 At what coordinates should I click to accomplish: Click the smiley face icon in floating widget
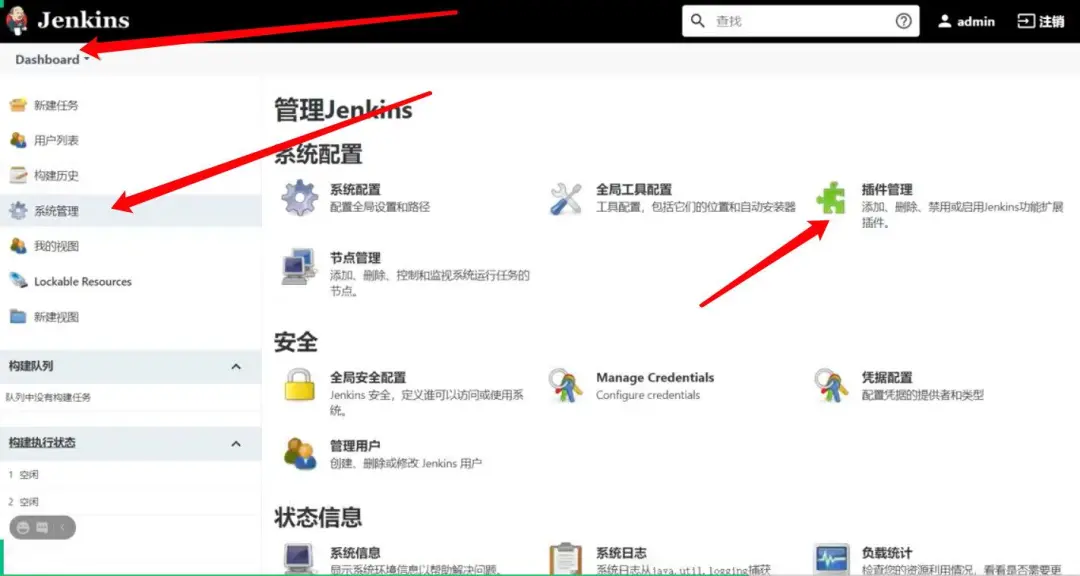[x=23, y=528]
